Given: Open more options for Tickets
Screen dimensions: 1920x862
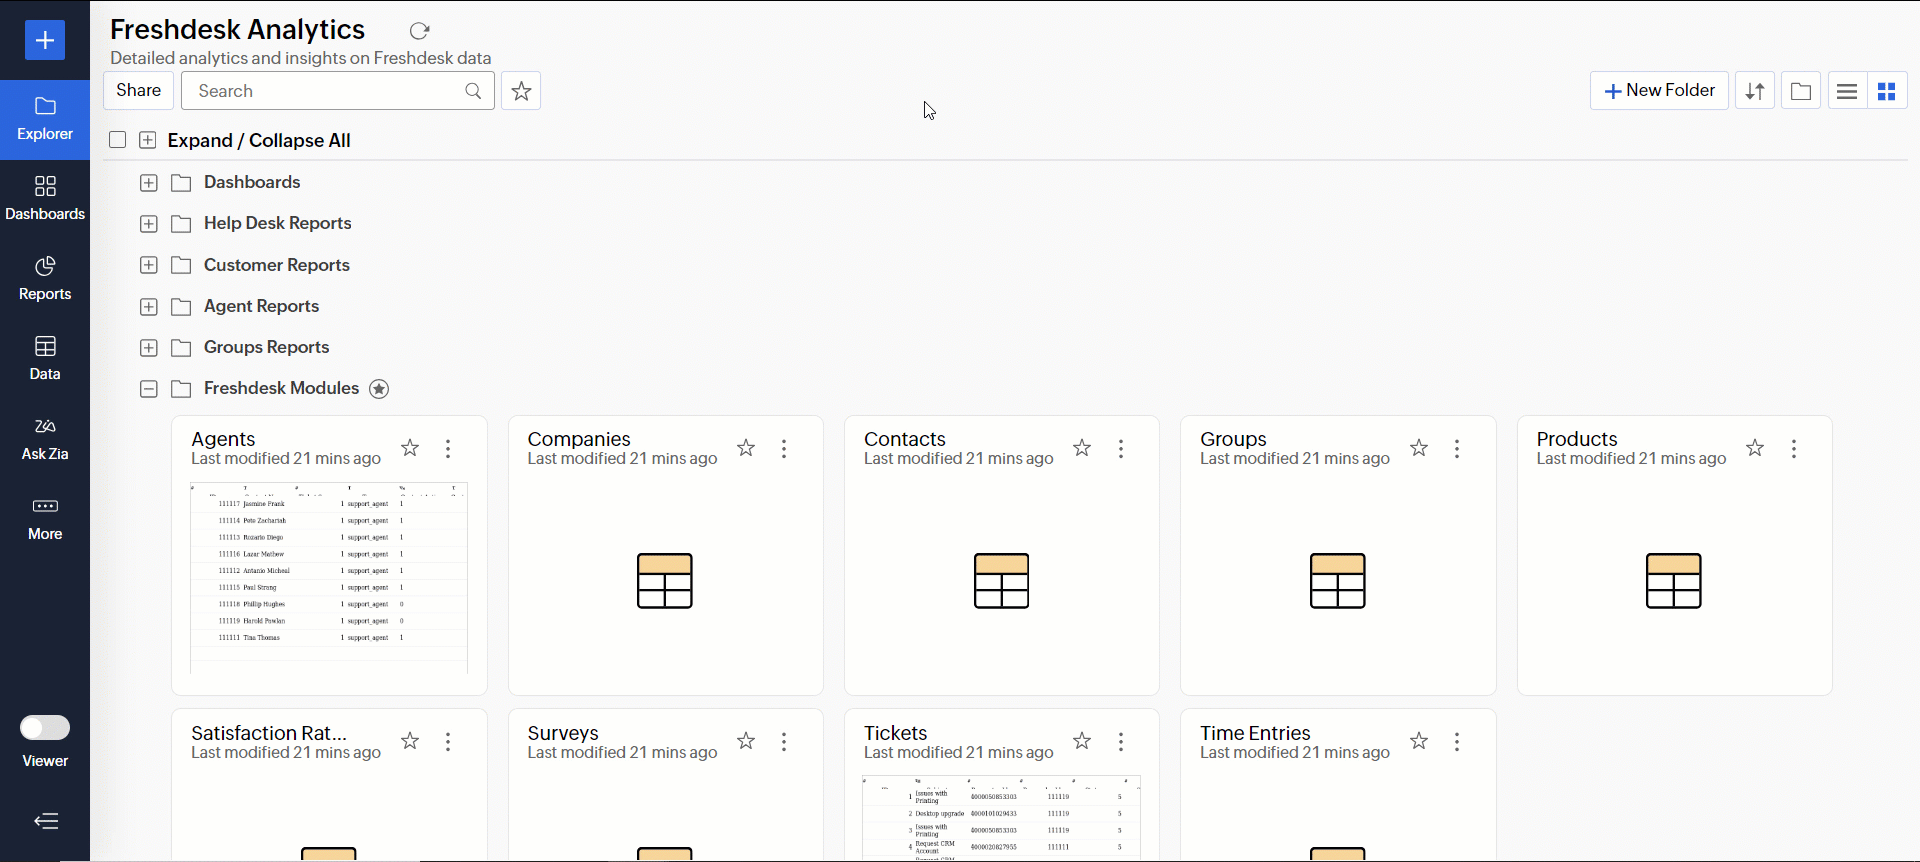Looking at the screenshot, I should (x=1121, y=742).
